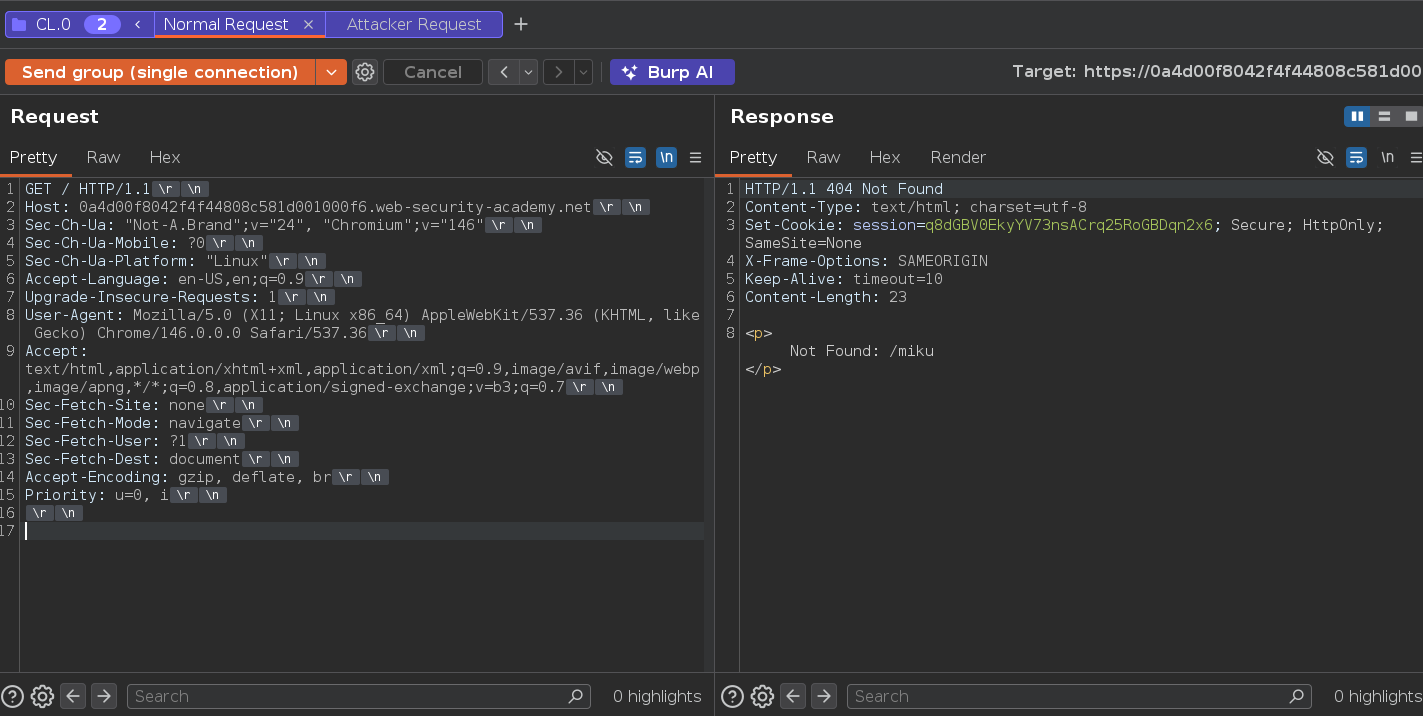Open Burp AI
The height and width of the screenshot is (716, 1423).
pos(672,72)
